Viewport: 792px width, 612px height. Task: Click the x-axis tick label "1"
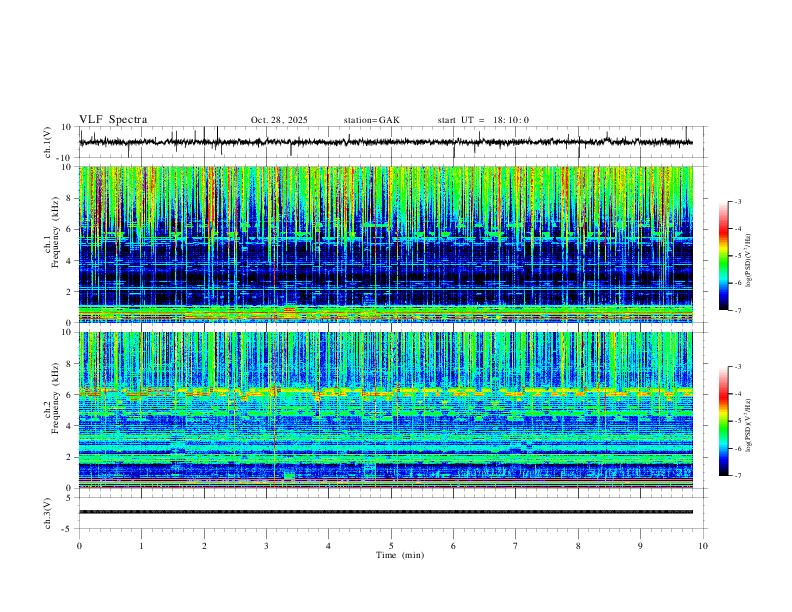click(141, 546)
